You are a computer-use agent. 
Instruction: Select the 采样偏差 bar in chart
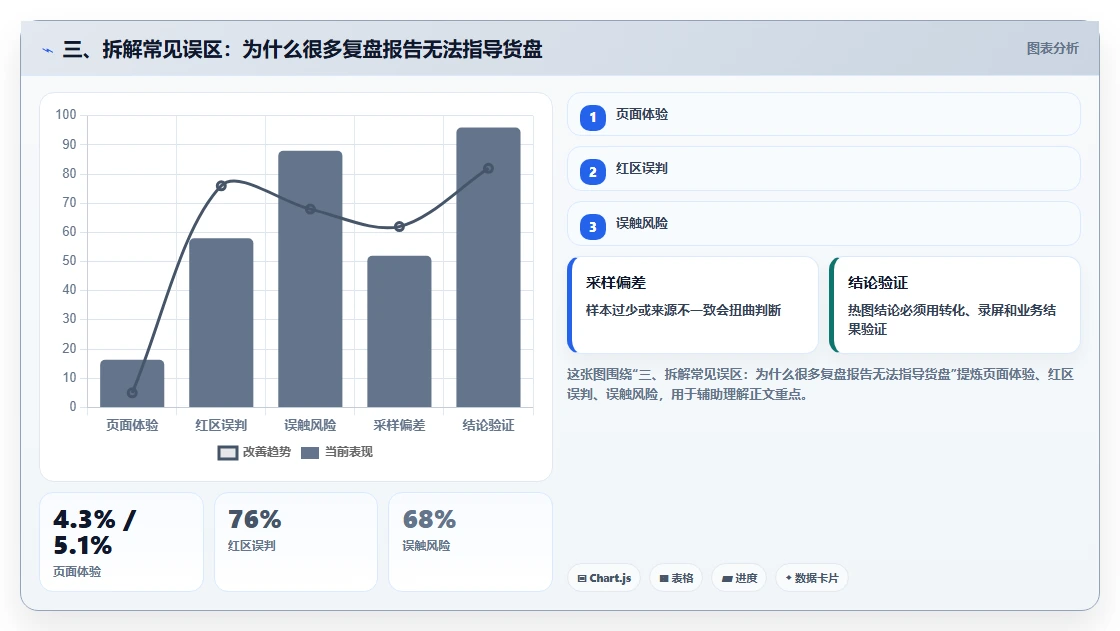[x=399, y=332]
